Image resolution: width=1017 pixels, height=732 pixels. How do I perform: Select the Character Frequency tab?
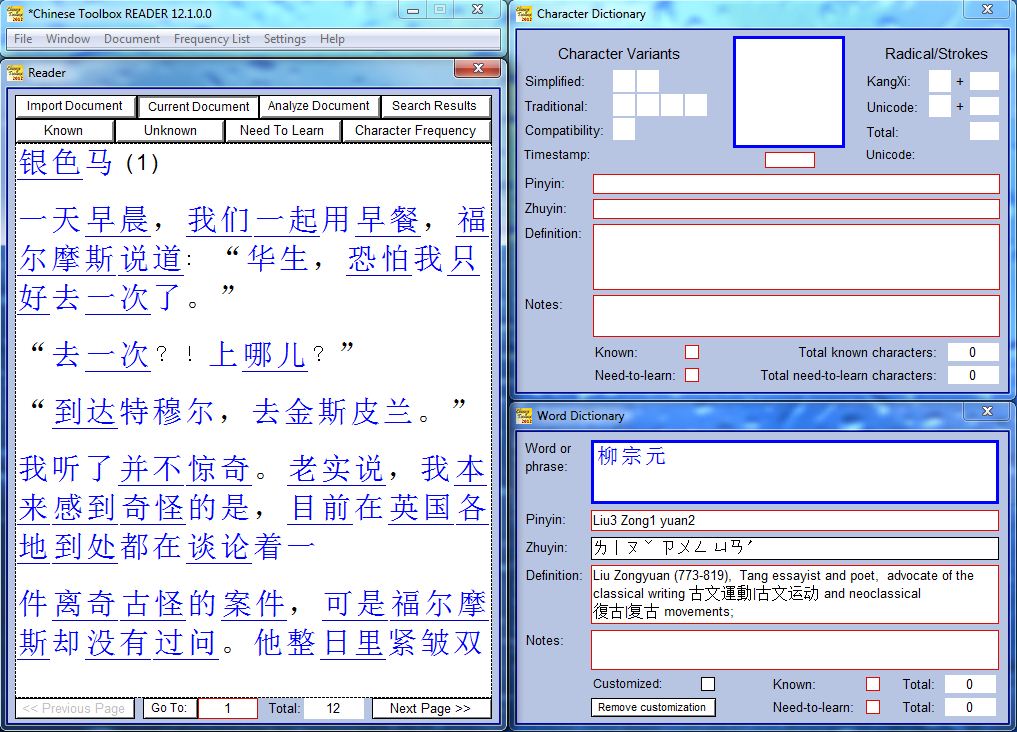[x=415, y=130]
